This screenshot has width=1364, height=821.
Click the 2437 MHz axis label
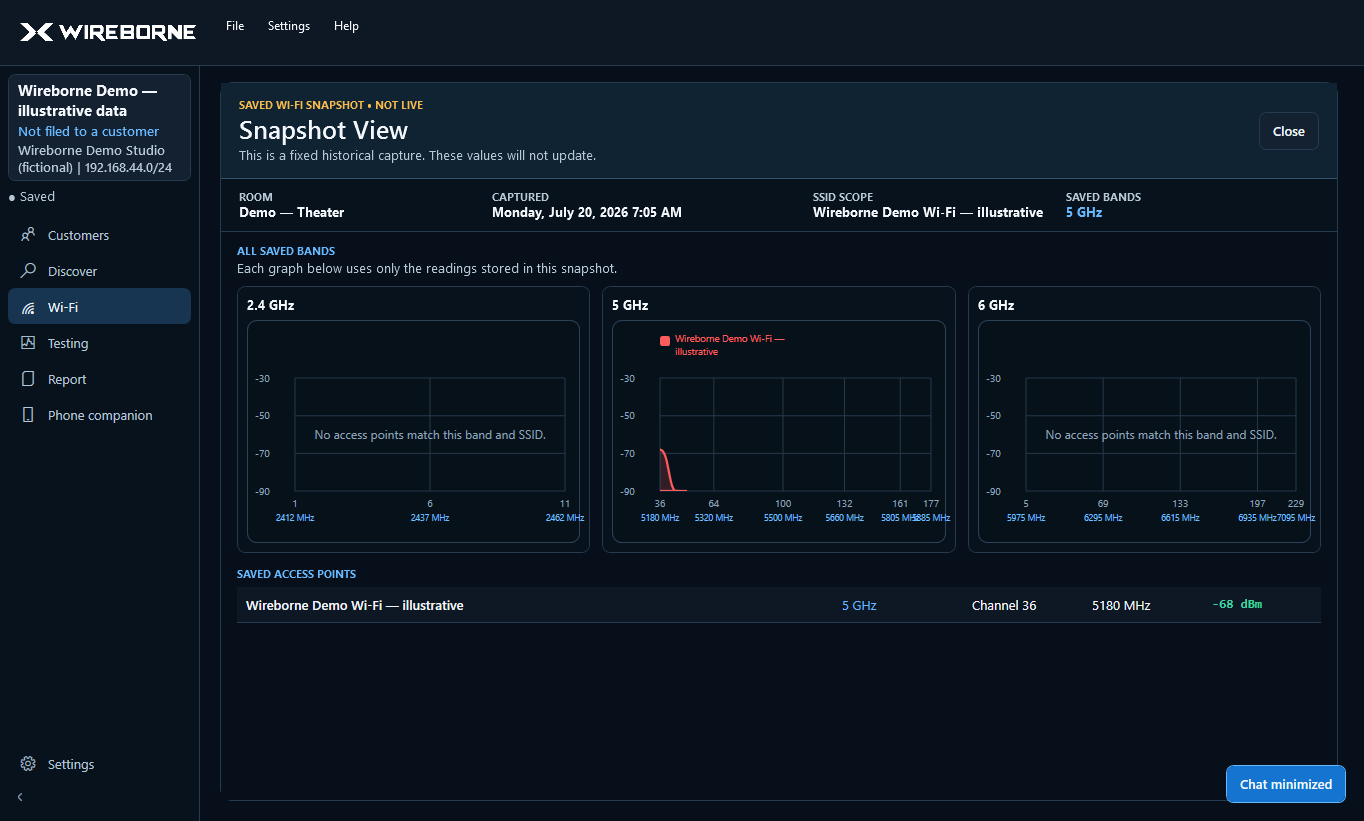[430, 518]
